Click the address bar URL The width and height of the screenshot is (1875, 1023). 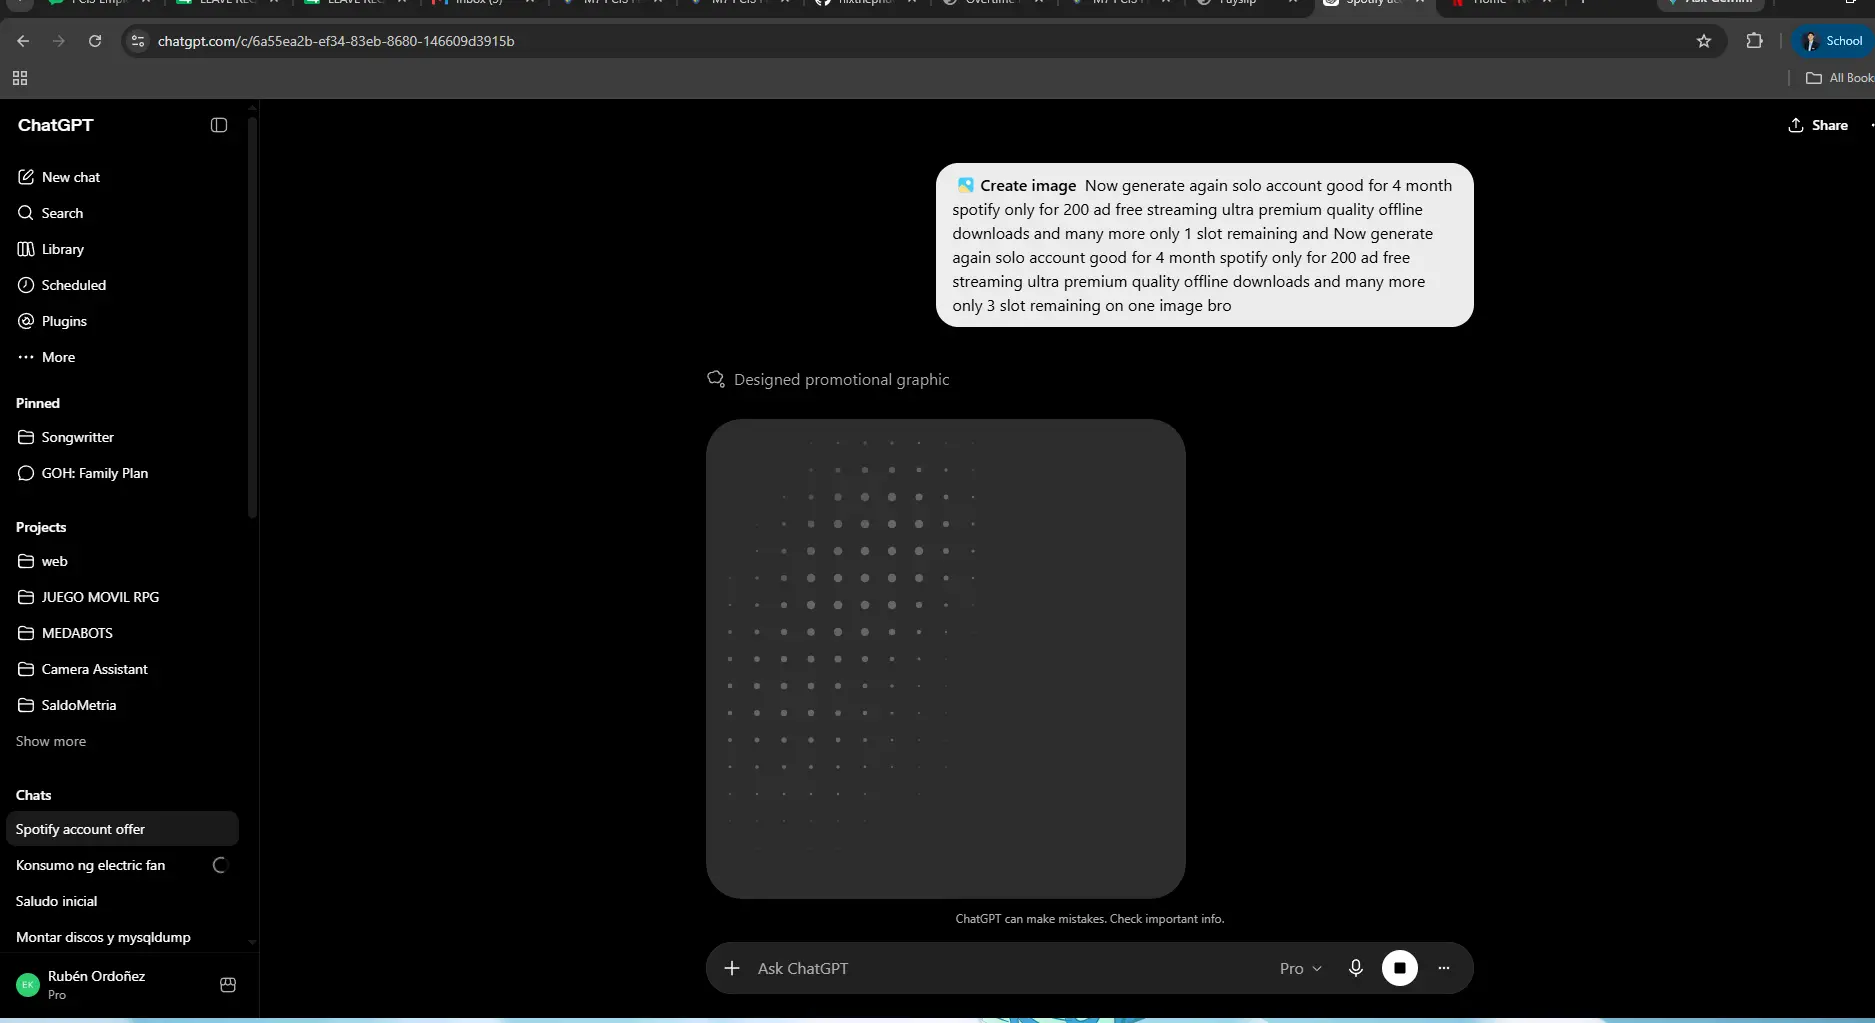pos(336,41)
